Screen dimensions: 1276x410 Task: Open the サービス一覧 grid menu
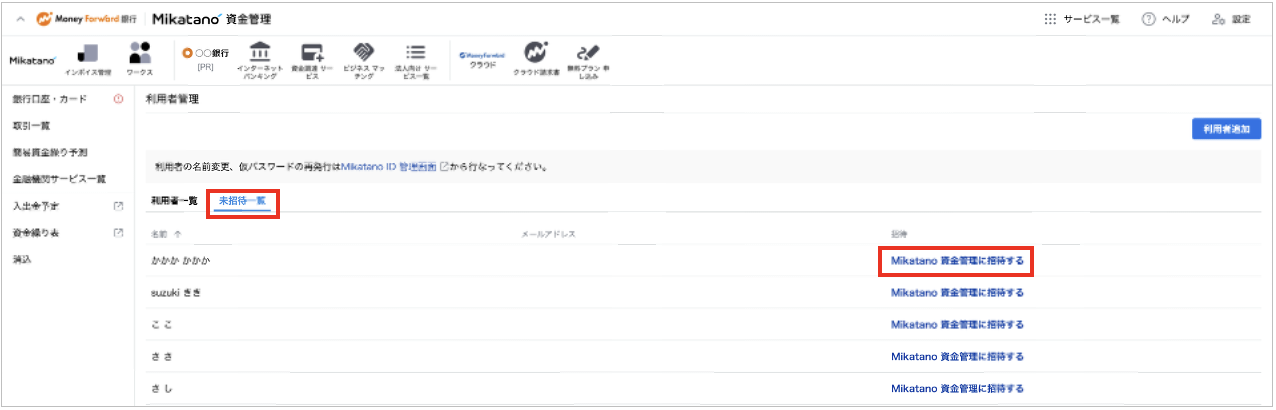(x=1082, y=19)
